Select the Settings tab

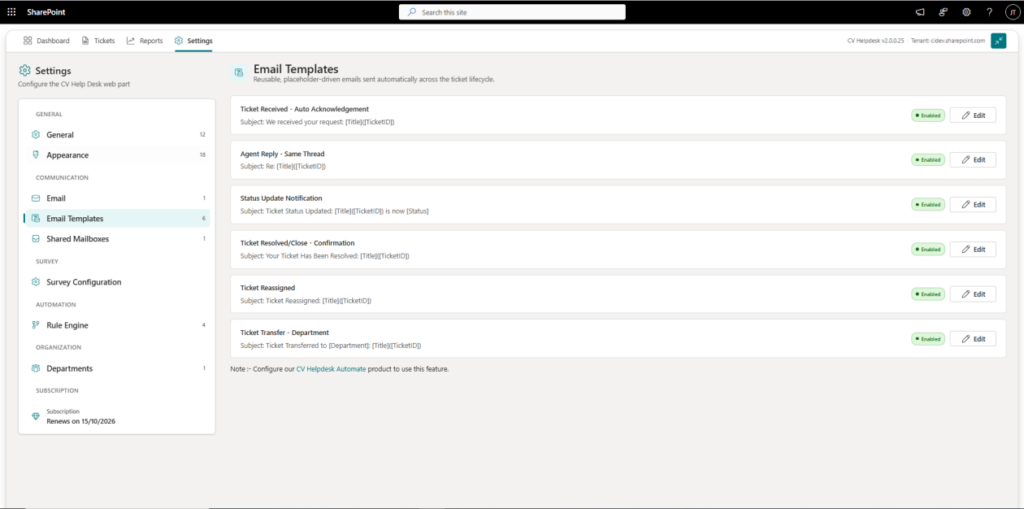(193, 41)
